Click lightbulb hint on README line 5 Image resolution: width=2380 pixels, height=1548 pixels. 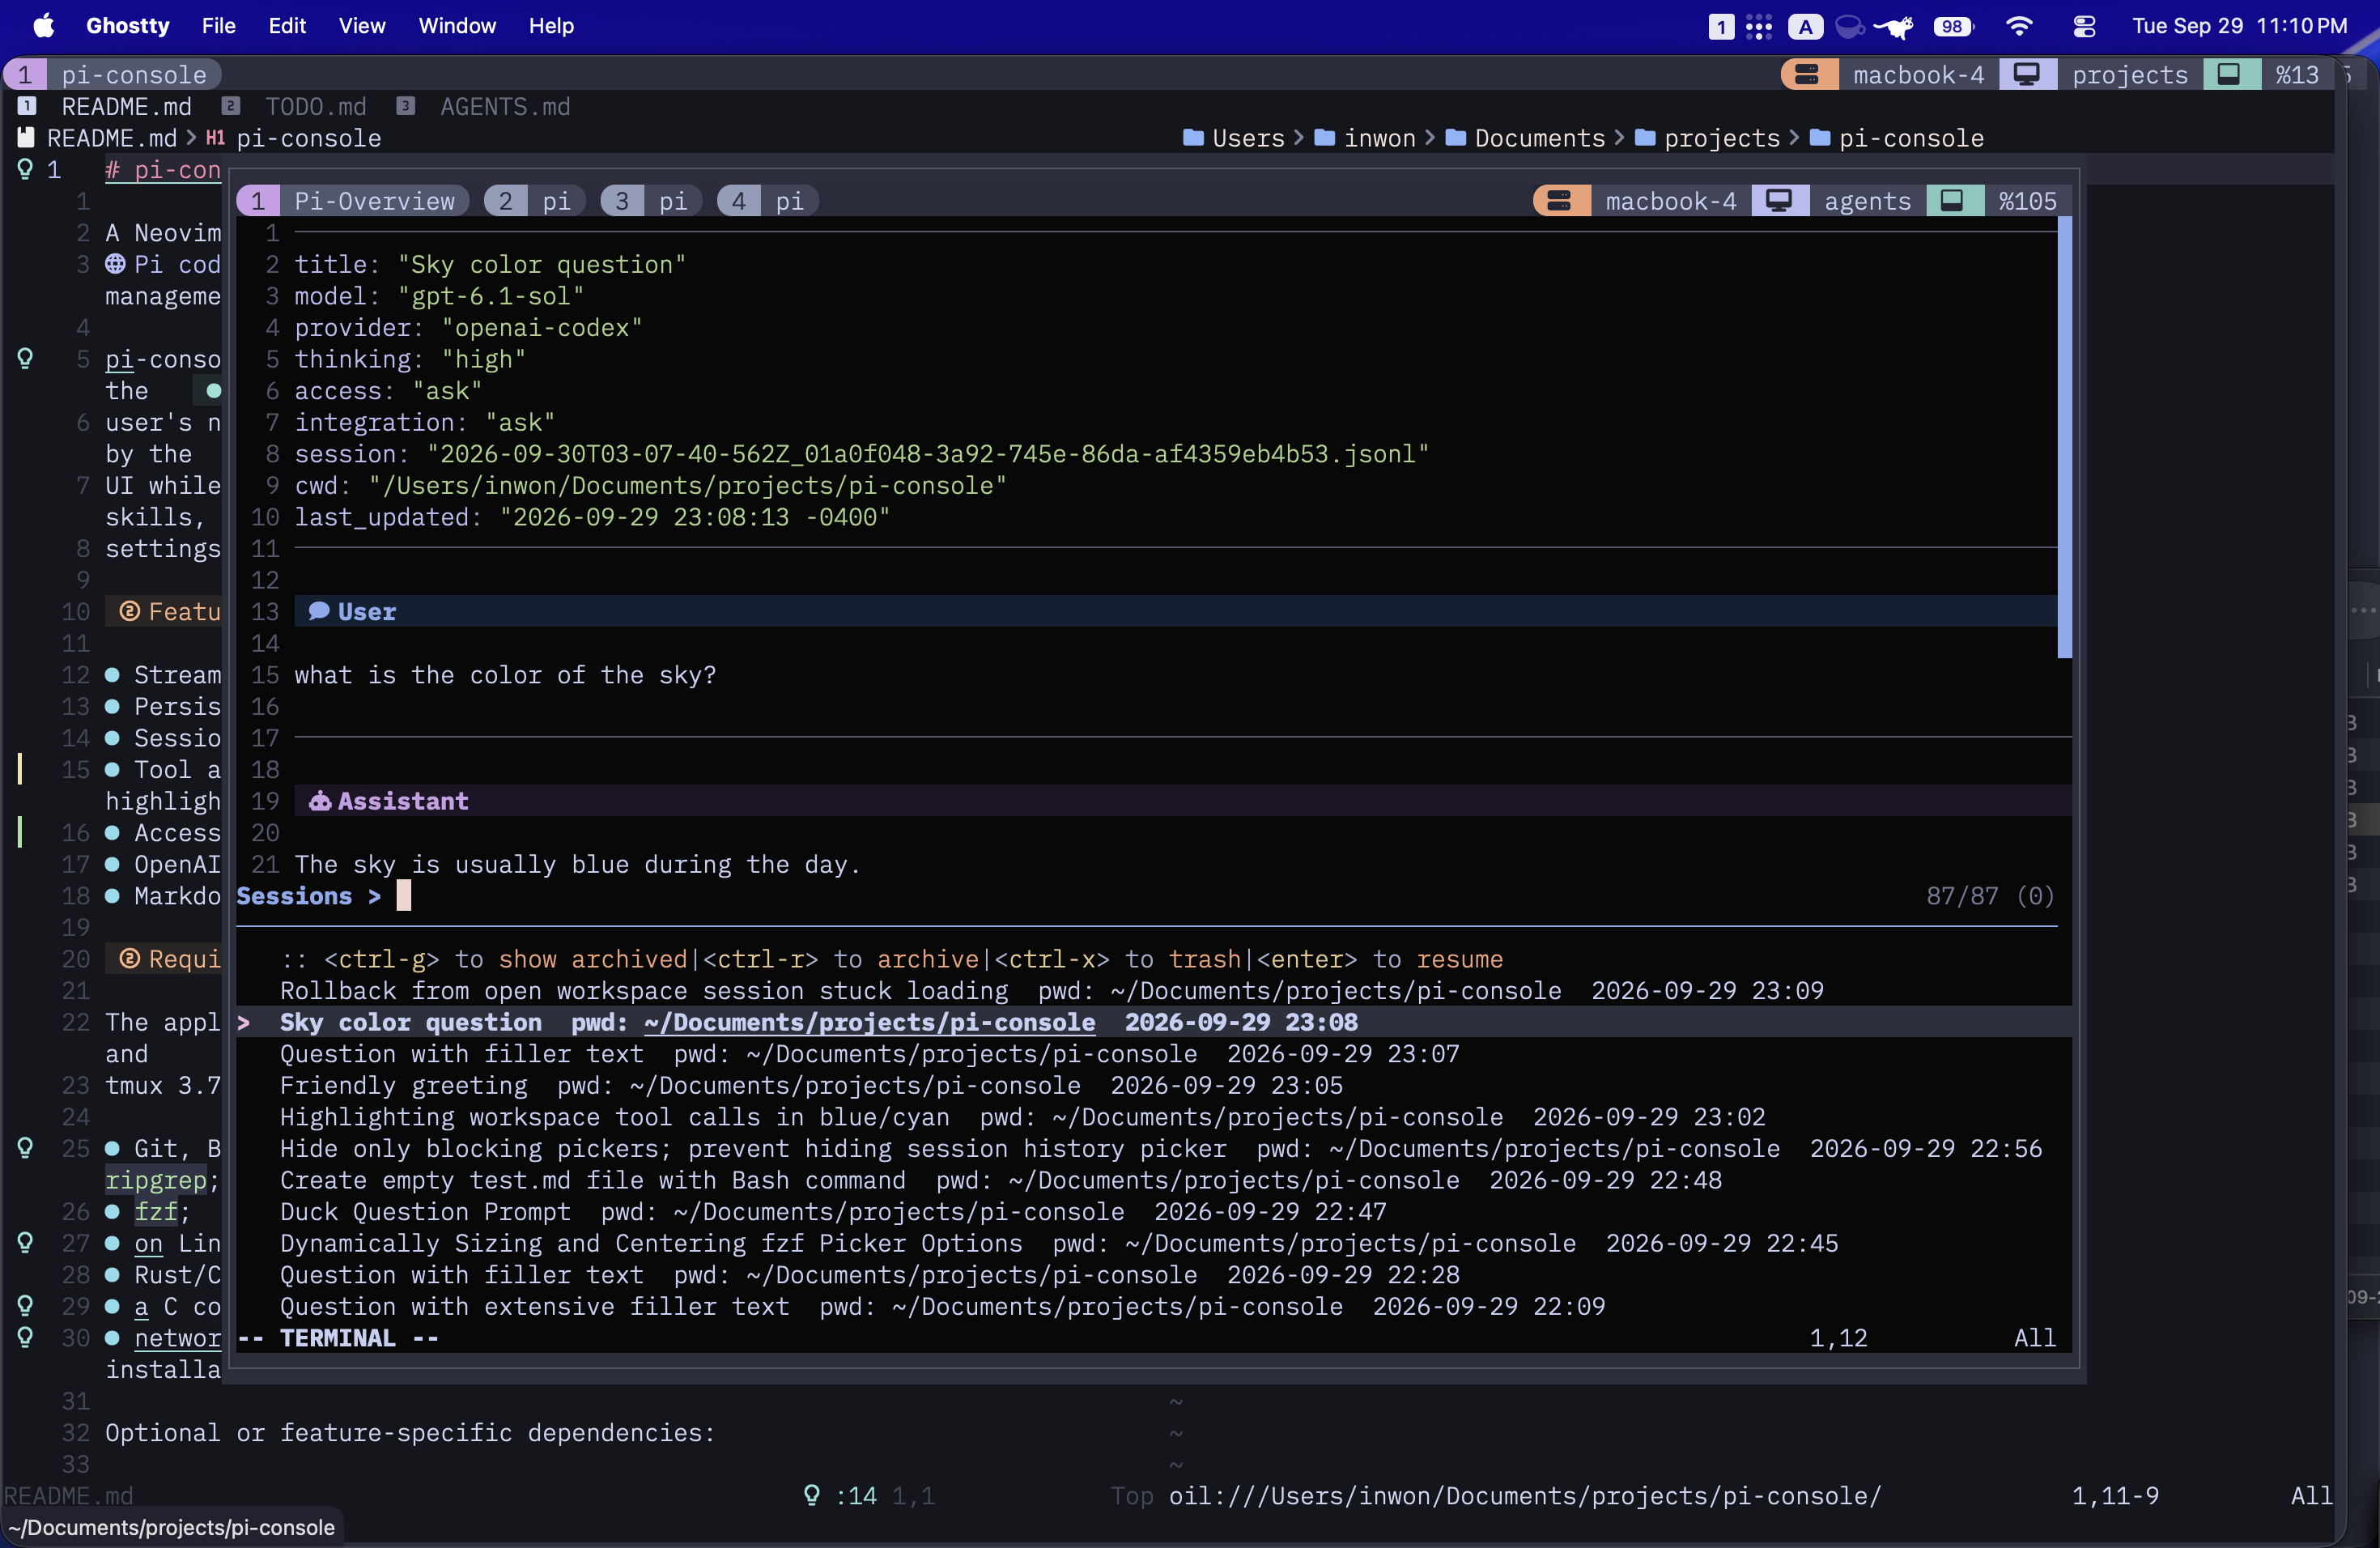pyautogui.click(x=26, y=359)
